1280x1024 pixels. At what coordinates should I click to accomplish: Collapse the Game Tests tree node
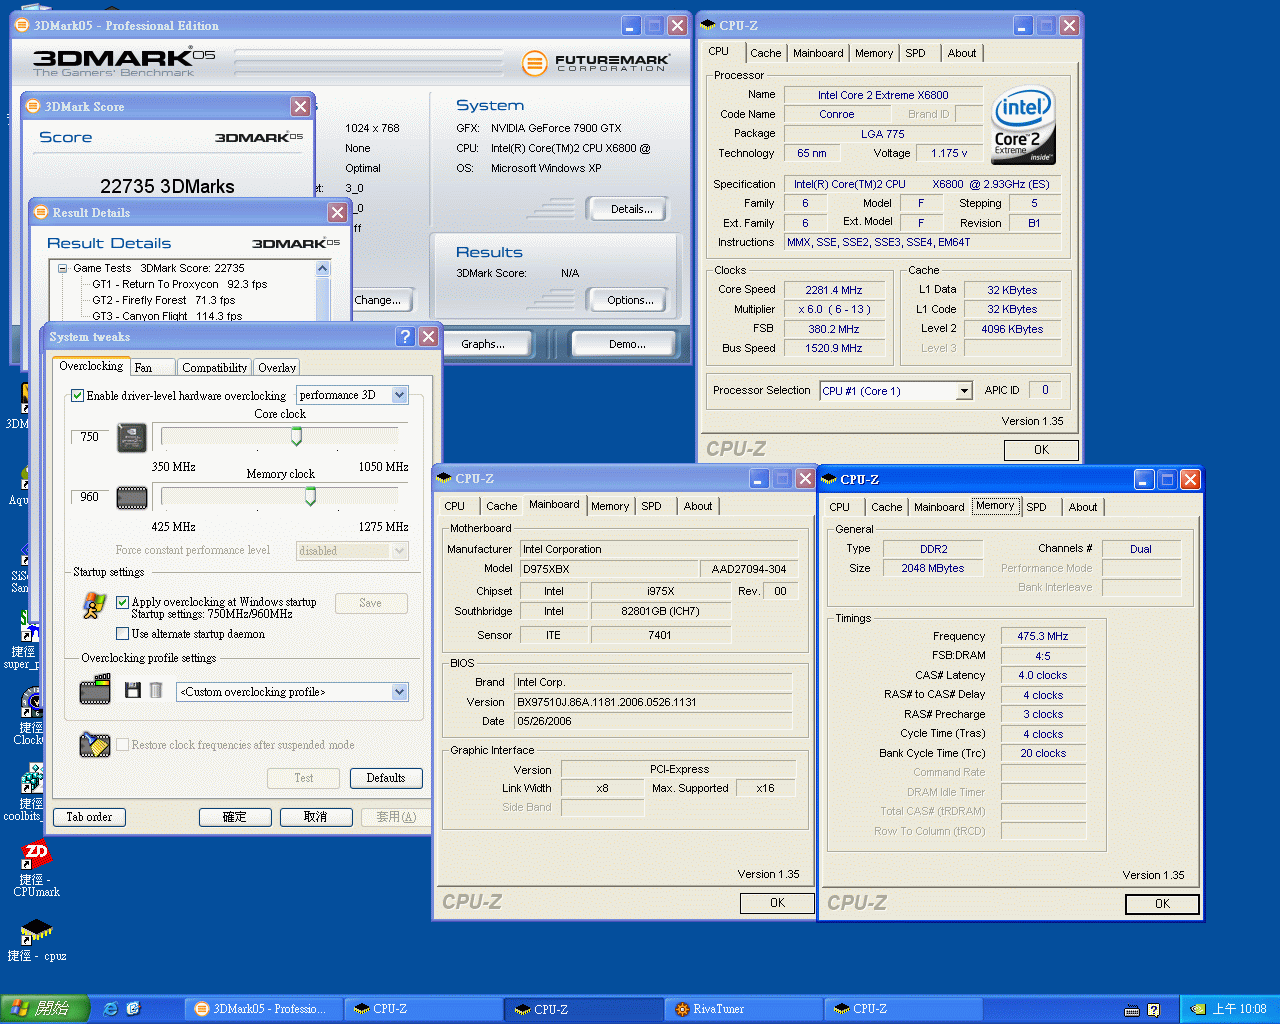pos(63,268)
